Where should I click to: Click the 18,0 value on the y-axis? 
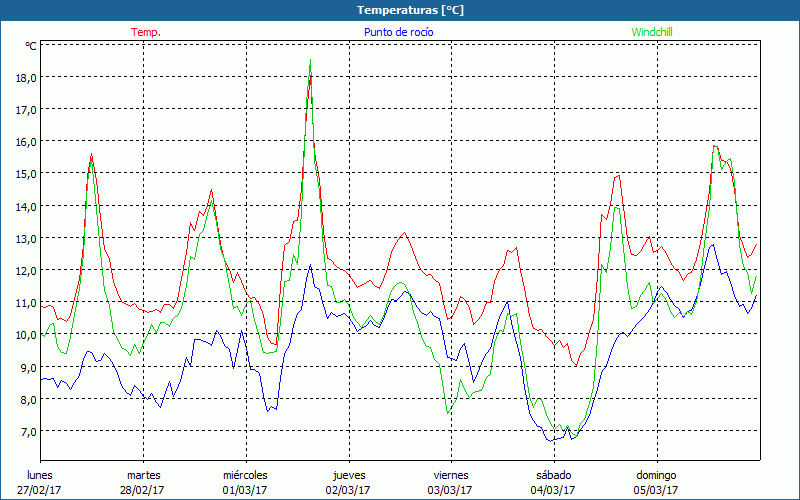coord(25,78)
